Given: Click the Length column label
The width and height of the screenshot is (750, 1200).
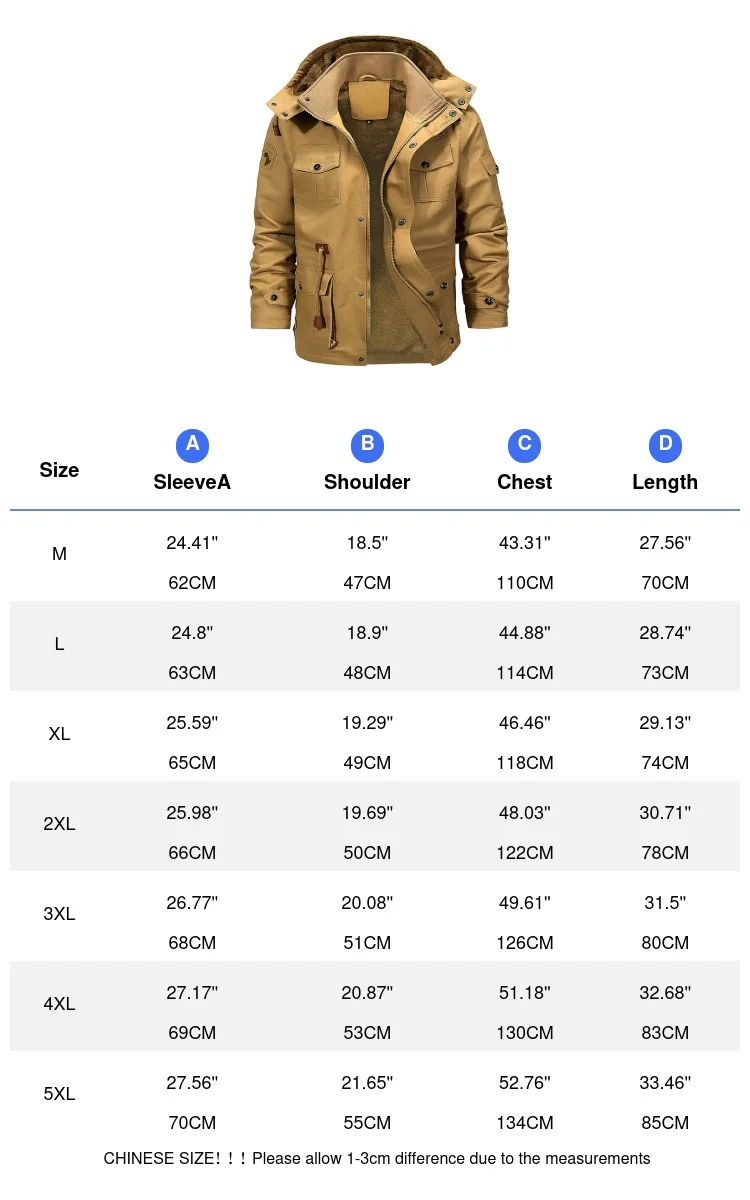Looking at the screenshot, I should pyautogui.click(x=665, y=482).
